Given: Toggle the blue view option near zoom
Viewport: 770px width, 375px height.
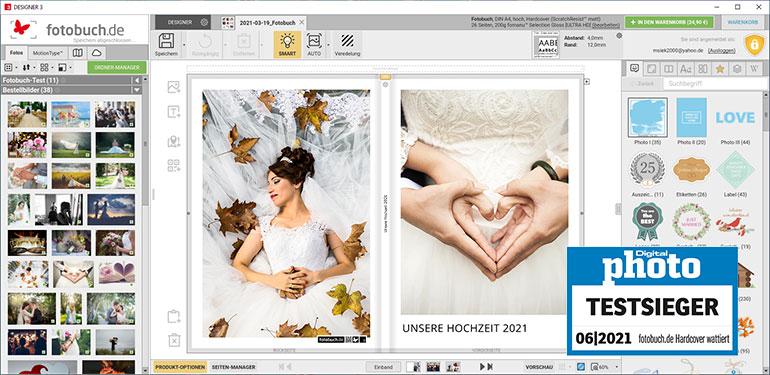Looking at the screenshot, I should [580, 366].
